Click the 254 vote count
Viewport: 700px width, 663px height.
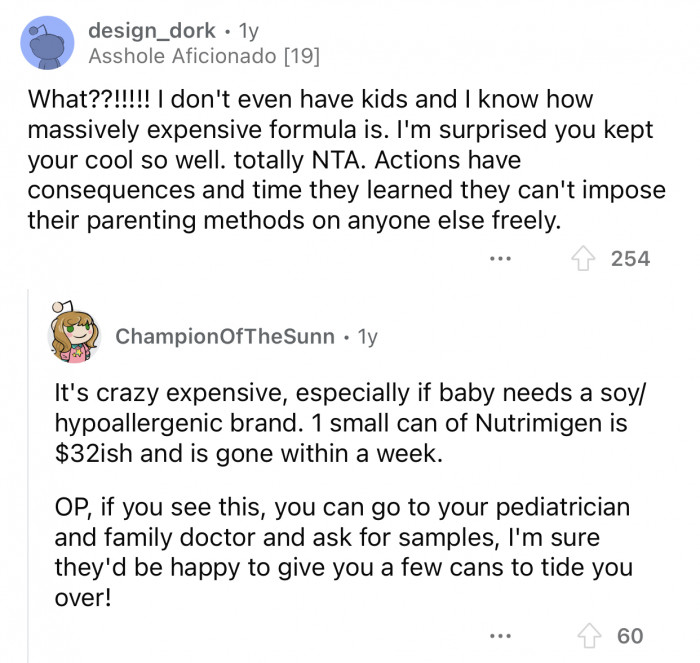click(630, 258)
